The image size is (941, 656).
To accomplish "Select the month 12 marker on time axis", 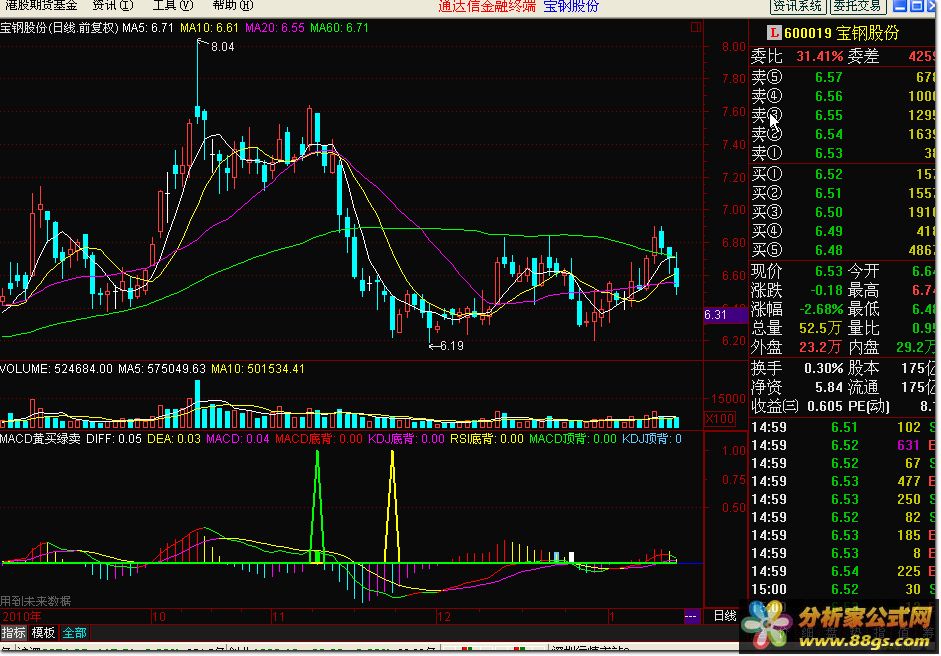I will click(443, 617).
